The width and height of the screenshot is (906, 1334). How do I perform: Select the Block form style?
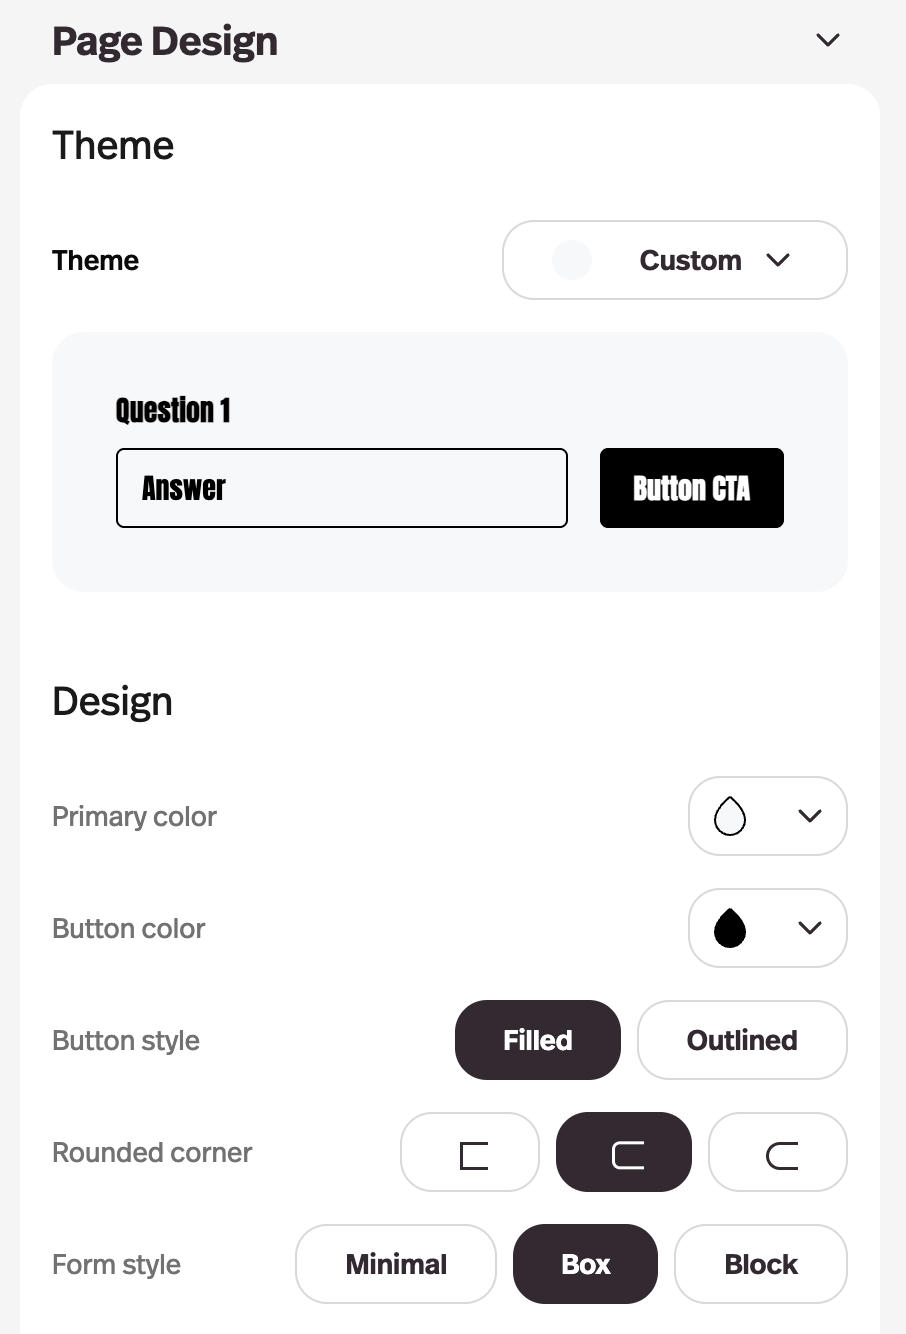coord(760,1264)
